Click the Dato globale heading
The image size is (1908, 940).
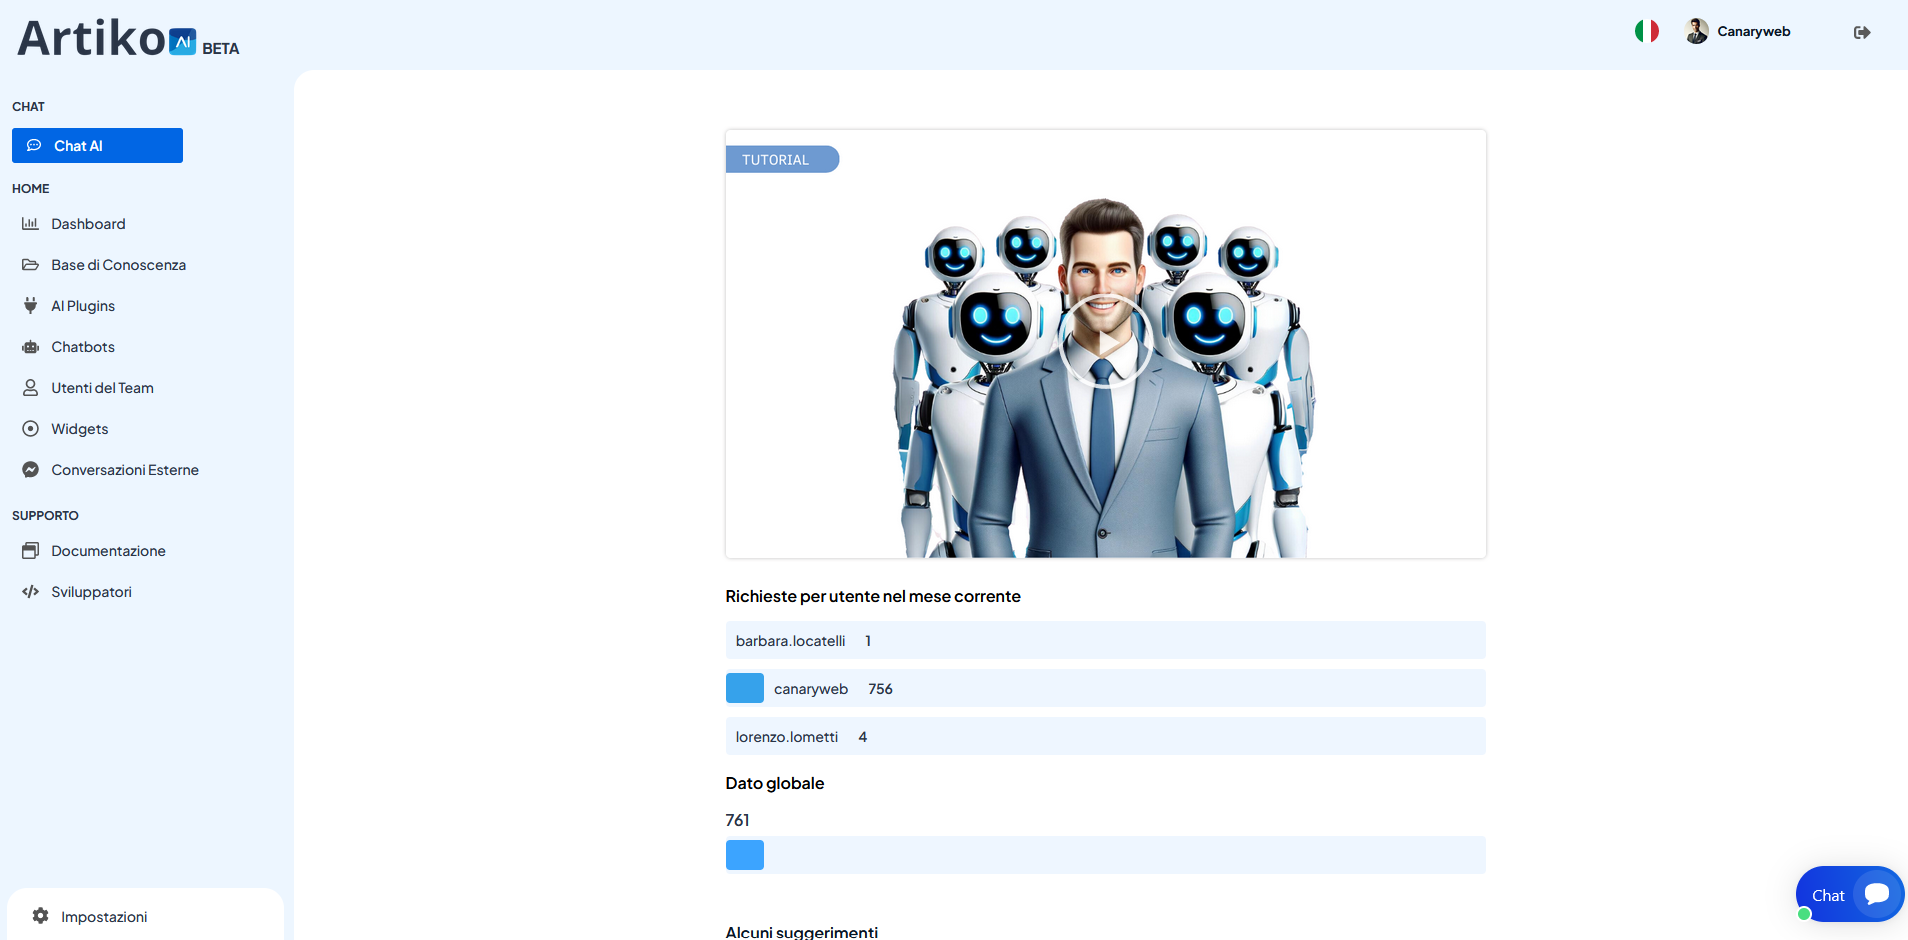click(x=775, y=783)
